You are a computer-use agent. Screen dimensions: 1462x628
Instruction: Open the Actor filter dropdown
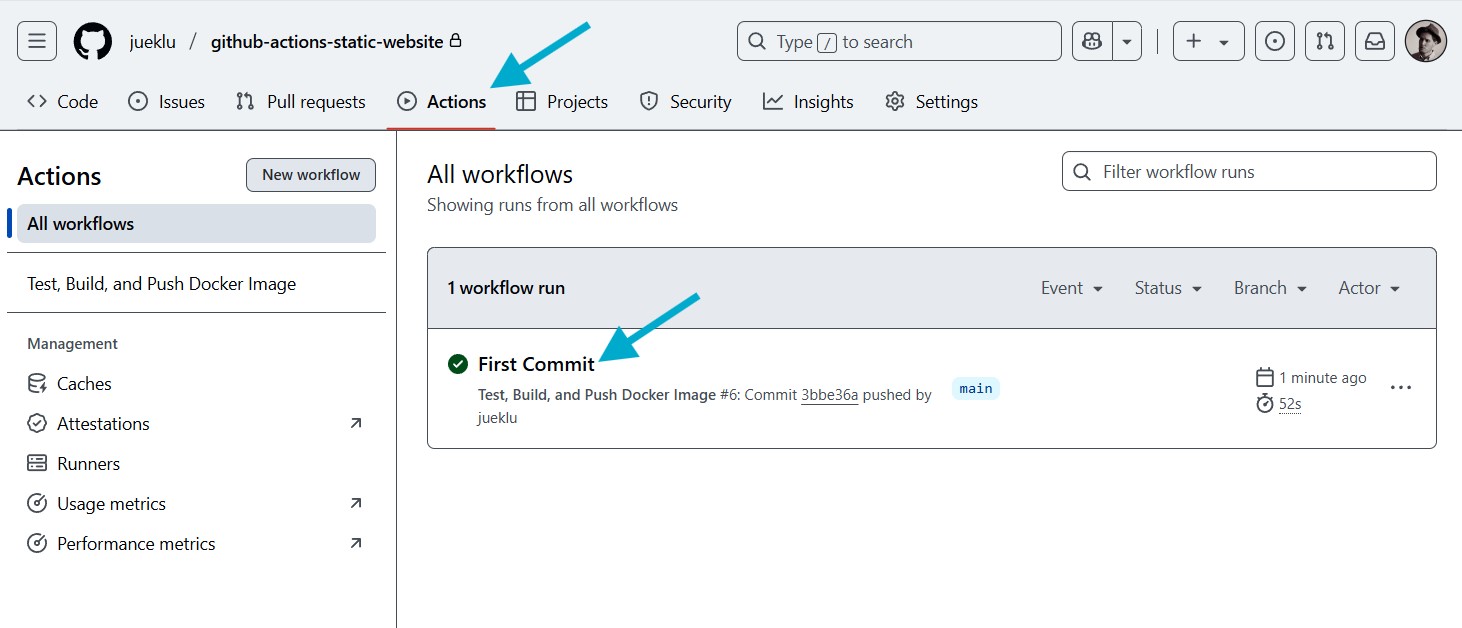[1369, 288]
